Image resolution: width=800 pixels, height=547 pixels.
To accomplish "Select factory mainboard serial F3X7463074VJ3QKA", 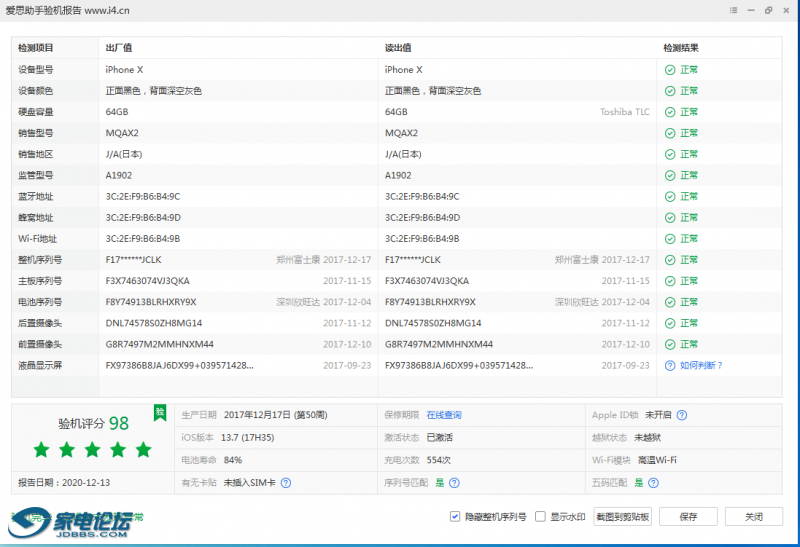I will click(x=147, y=281).
